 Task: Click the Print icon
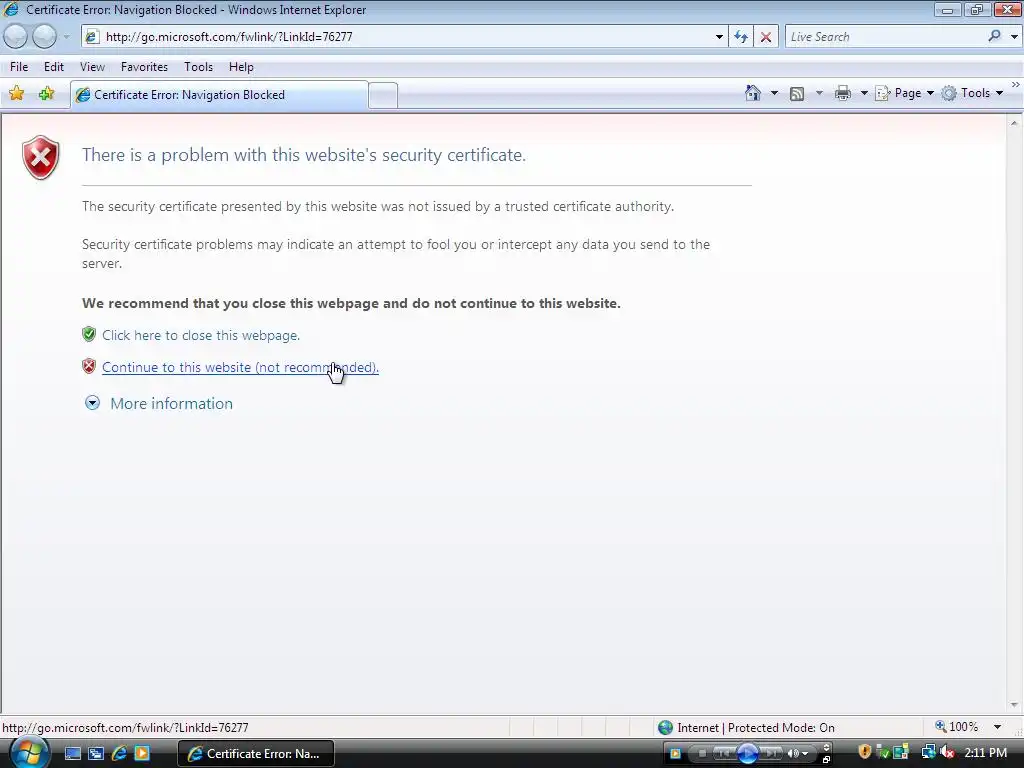click(843, 93)
